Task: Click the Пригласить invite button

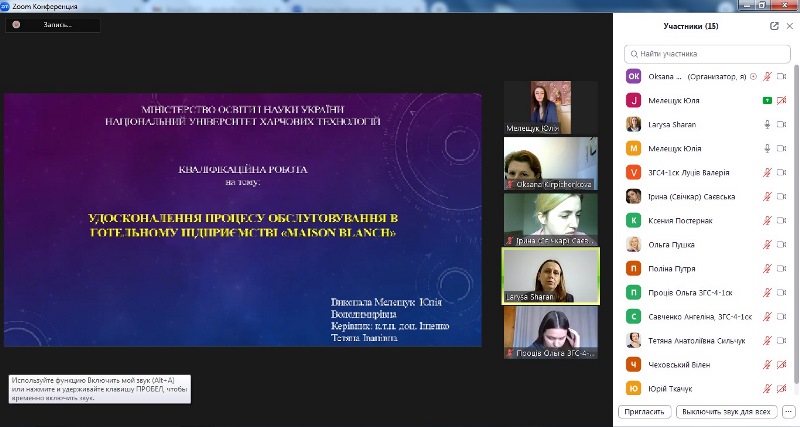Action: (644, 411)
